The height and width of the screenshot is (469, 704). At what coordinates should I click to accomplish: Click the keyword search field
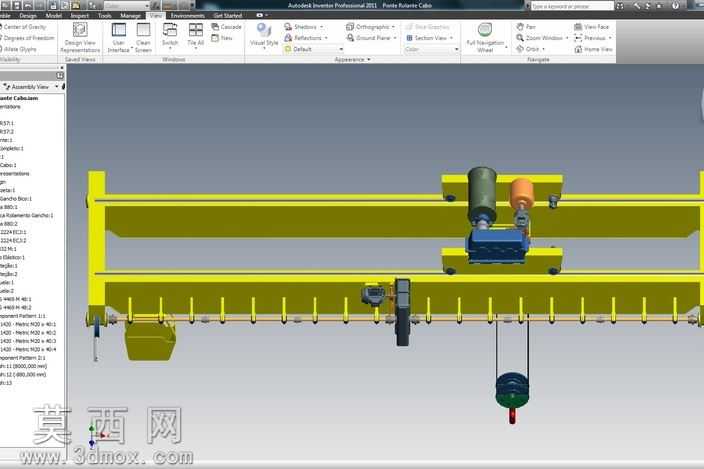point(572,6)
